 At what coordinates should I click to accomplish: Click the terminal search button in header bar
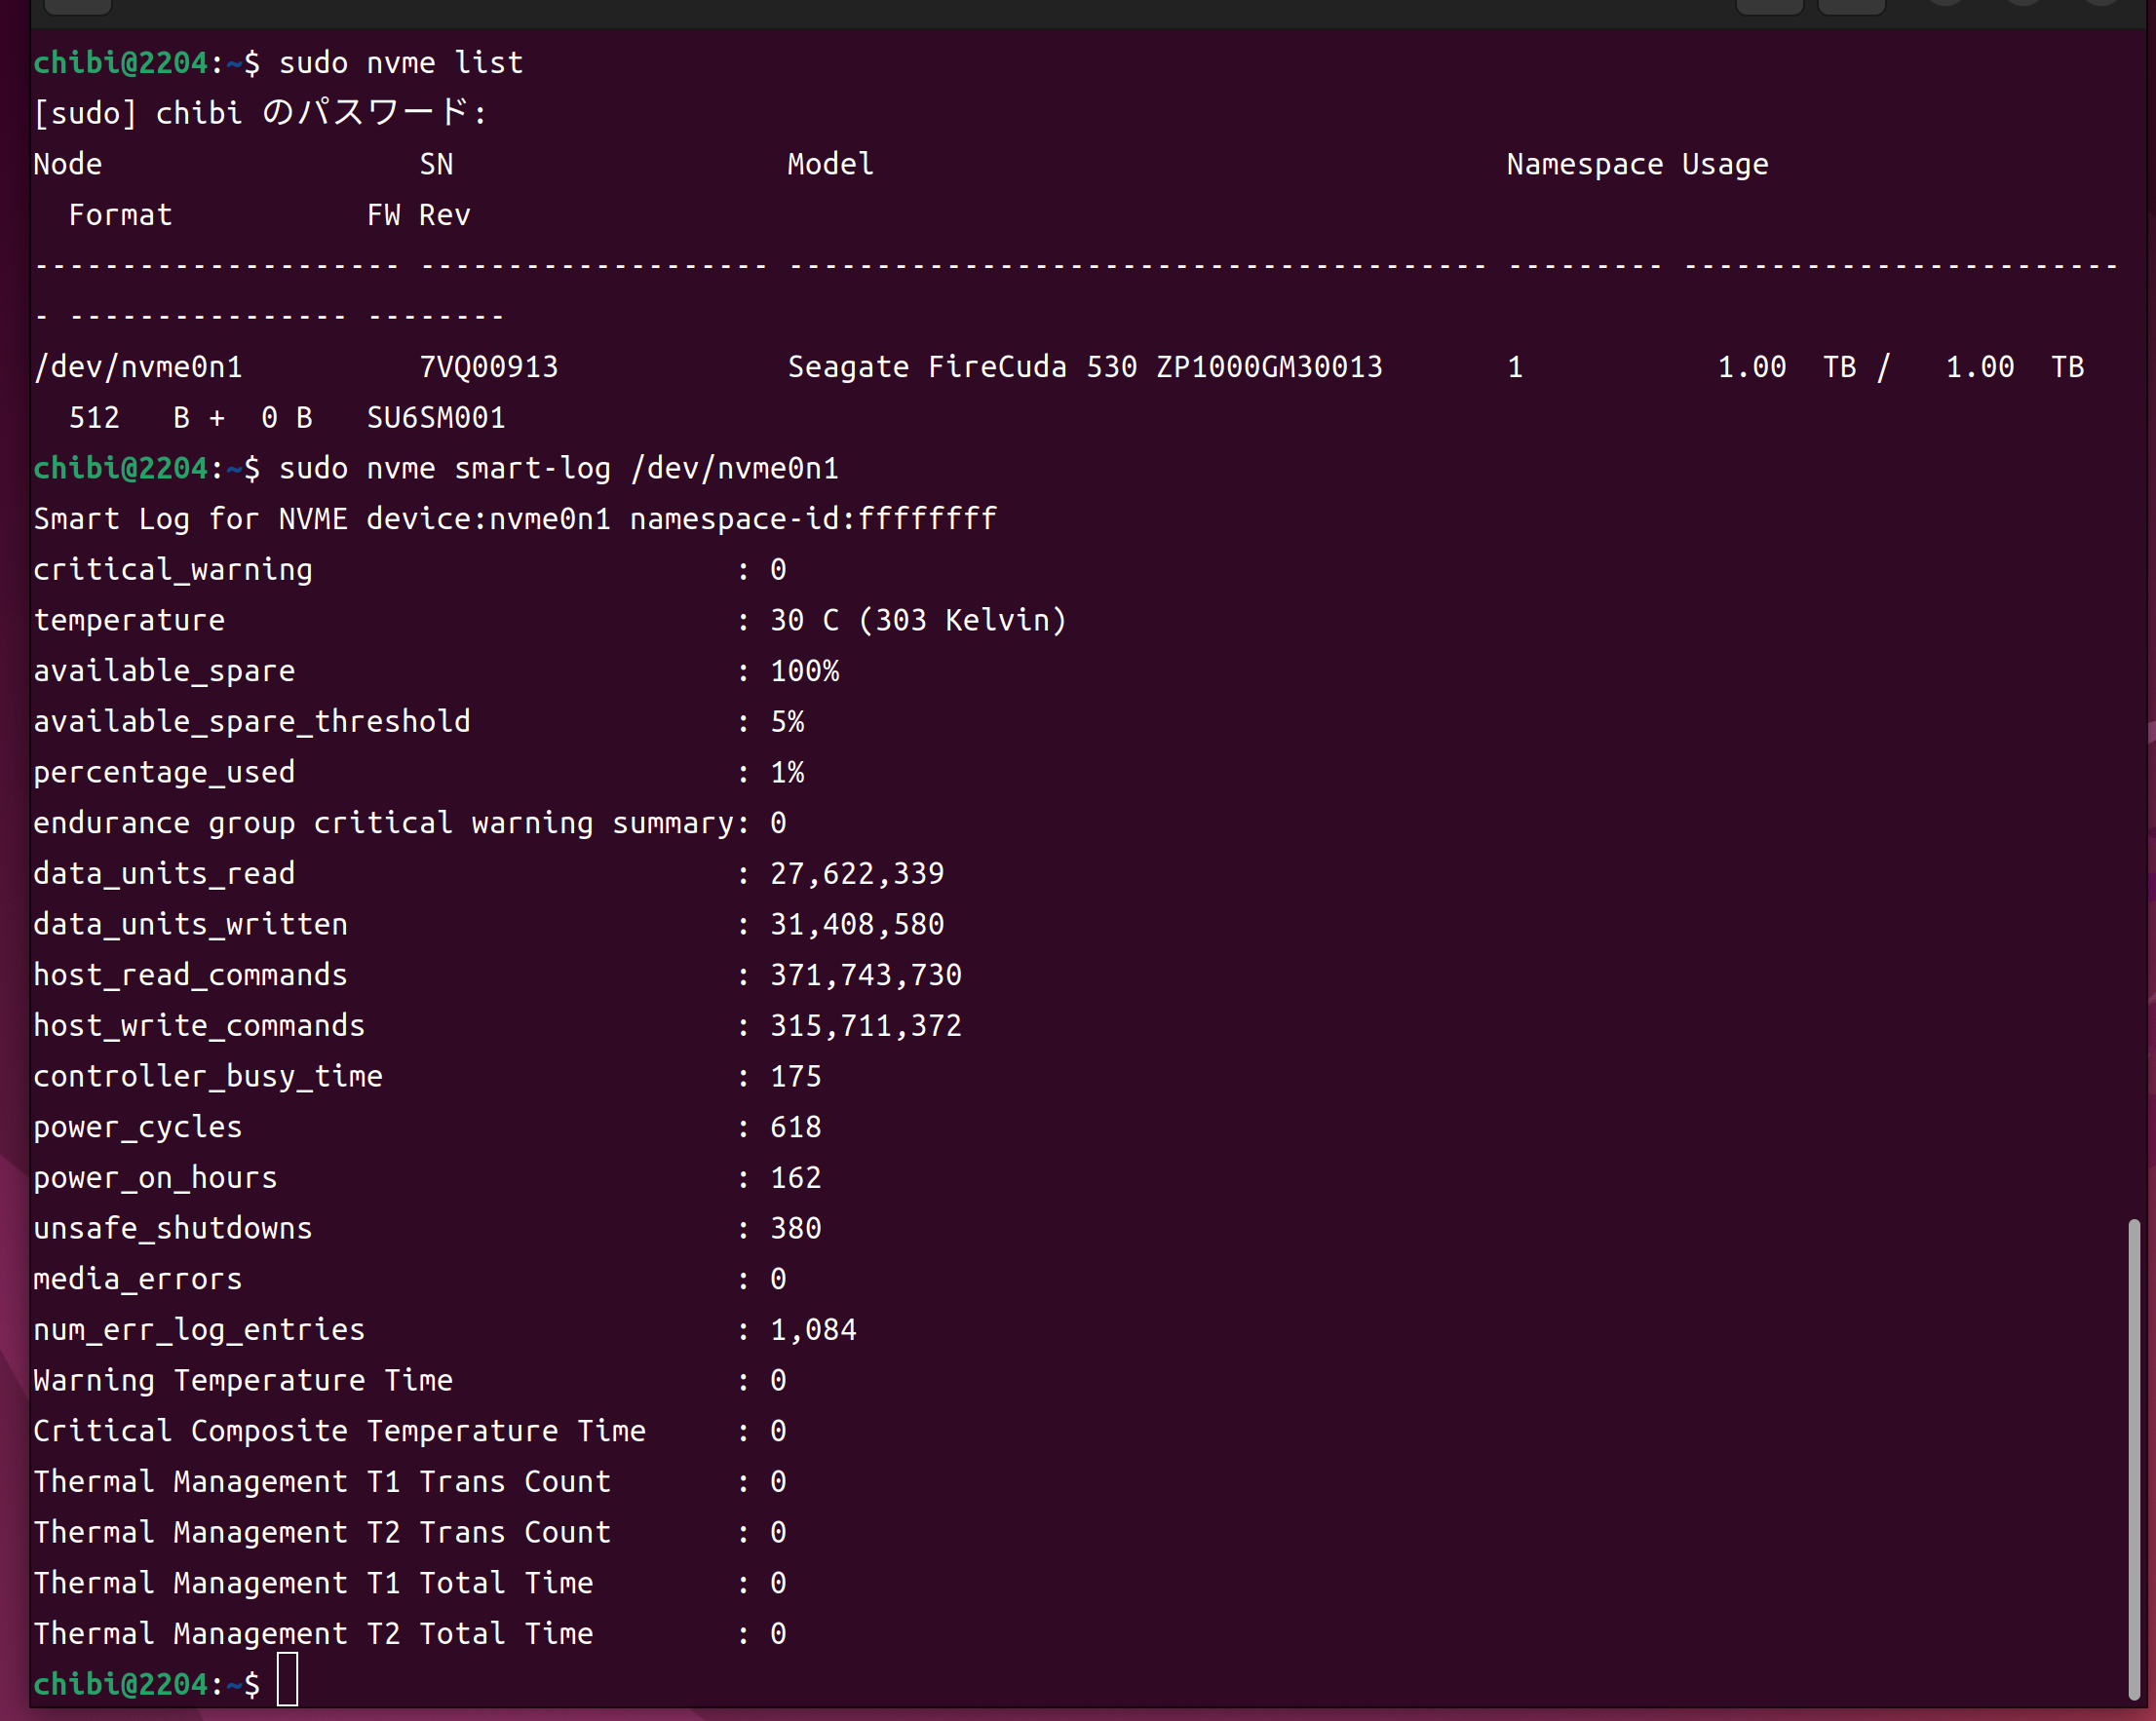pos(1769,5)
